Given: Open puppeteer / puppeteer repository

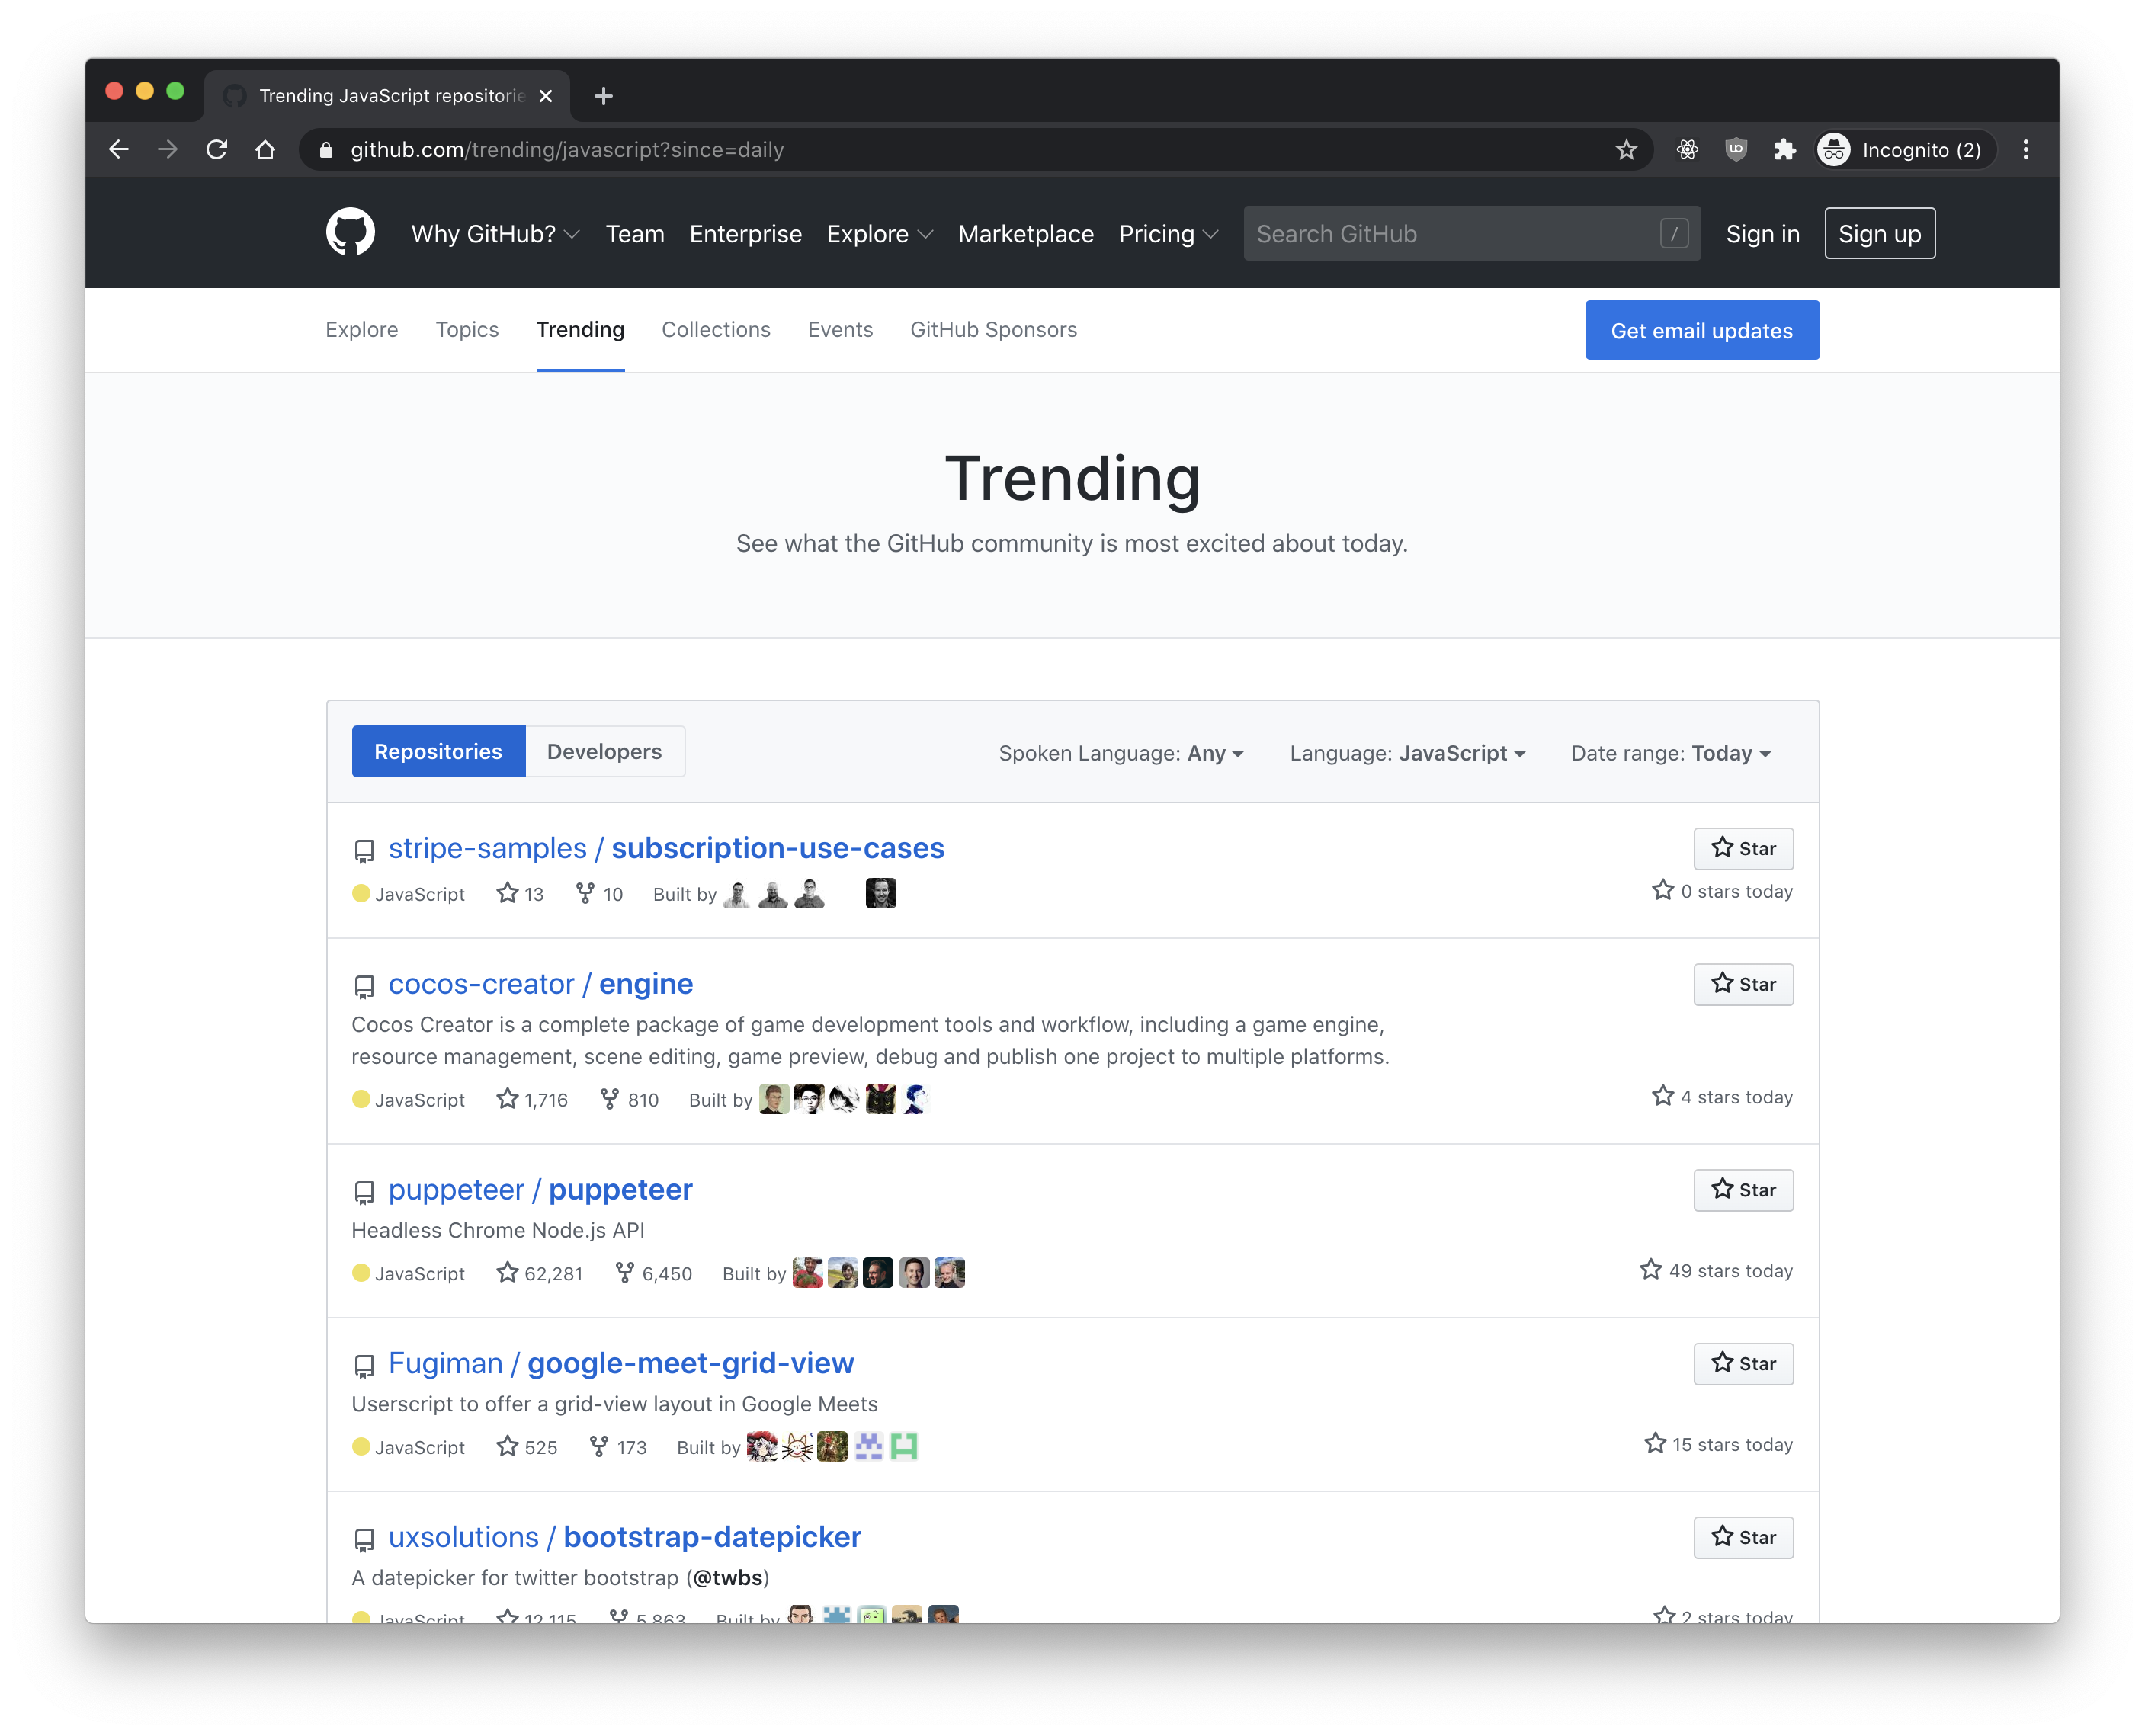Looking at the screenshot, I should coord(540,1190).
